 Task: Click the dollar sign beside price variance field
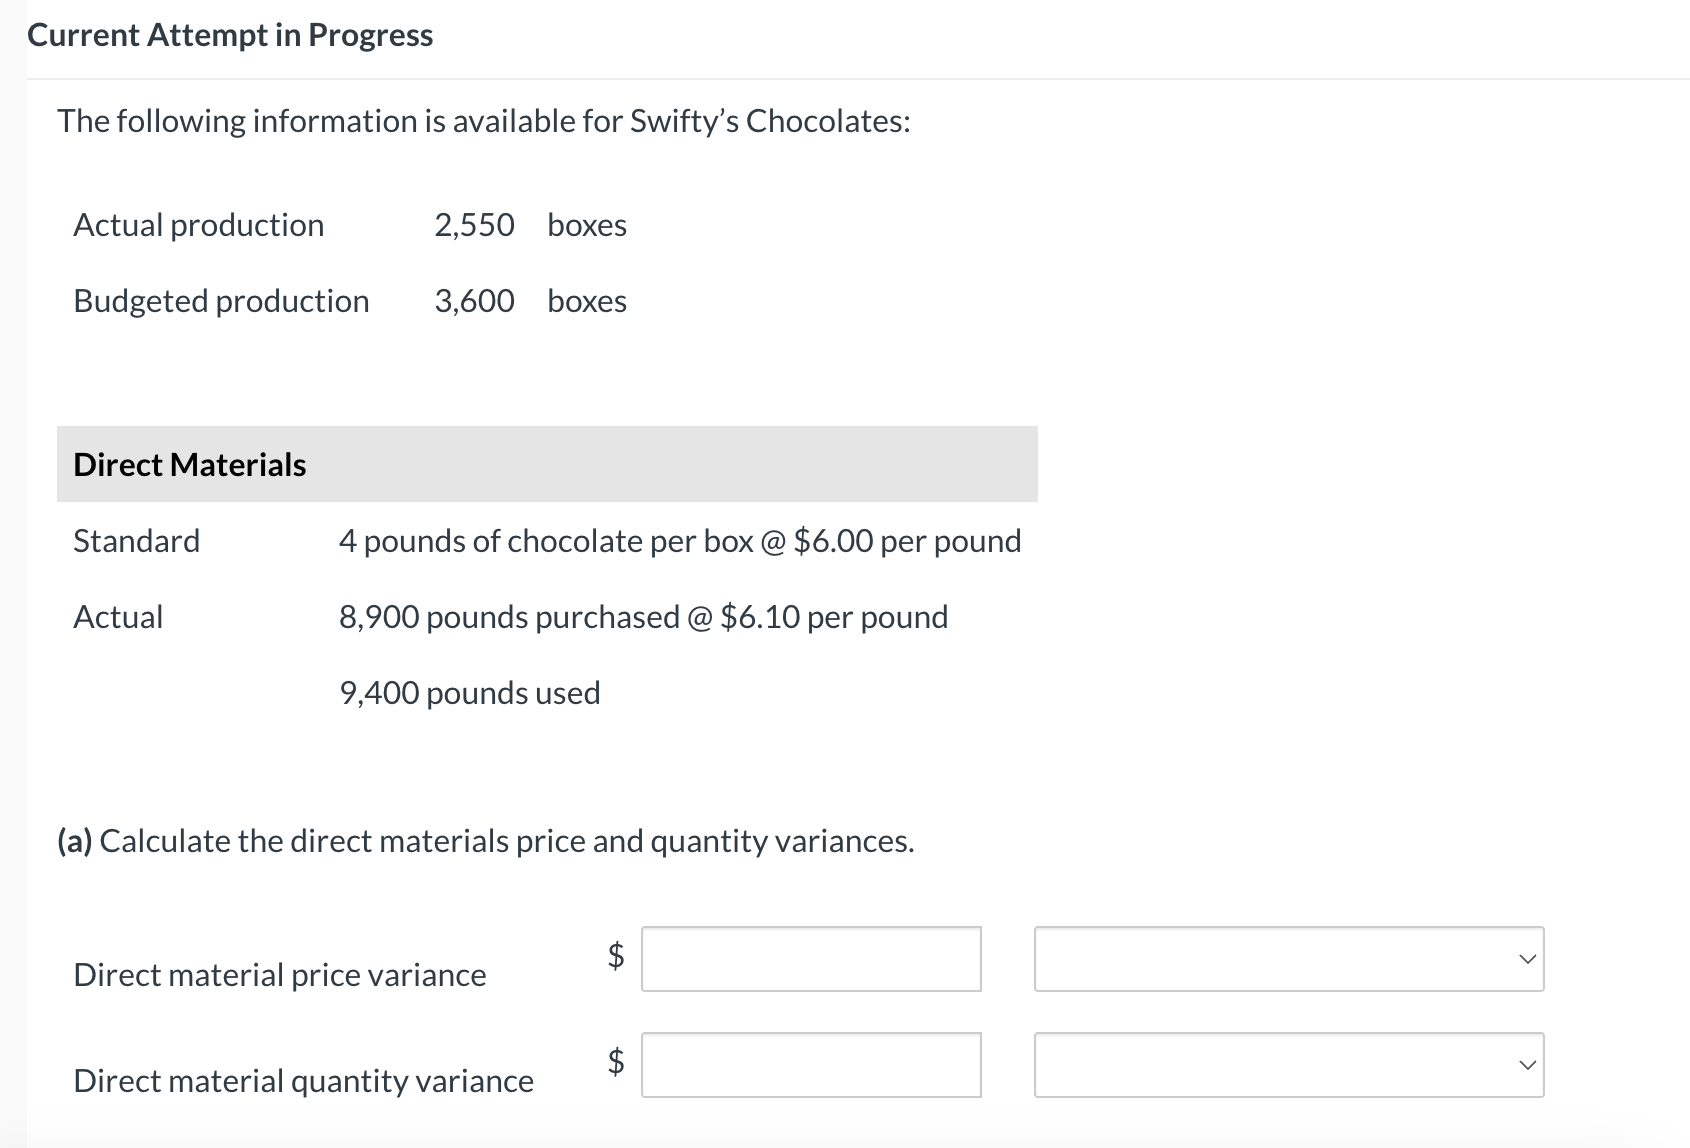click(x=617, y=956)
